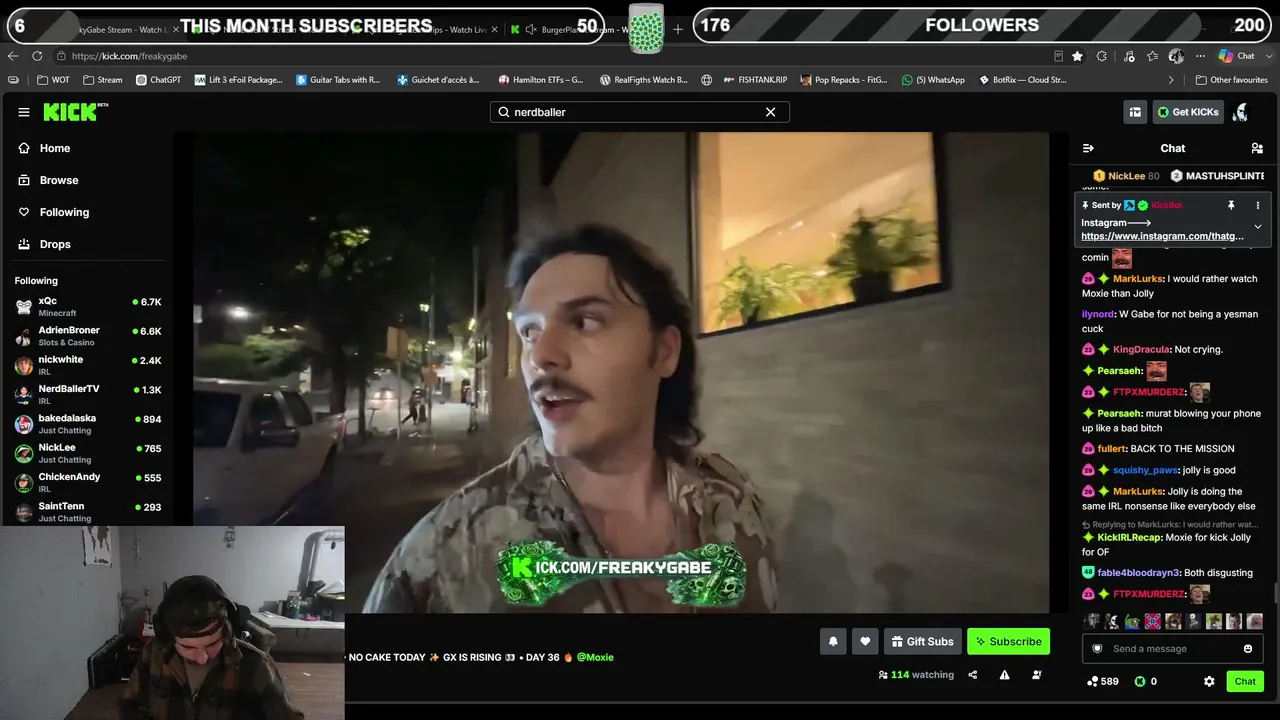
Task: Click the notification bell button
Action: click(833, 641)
